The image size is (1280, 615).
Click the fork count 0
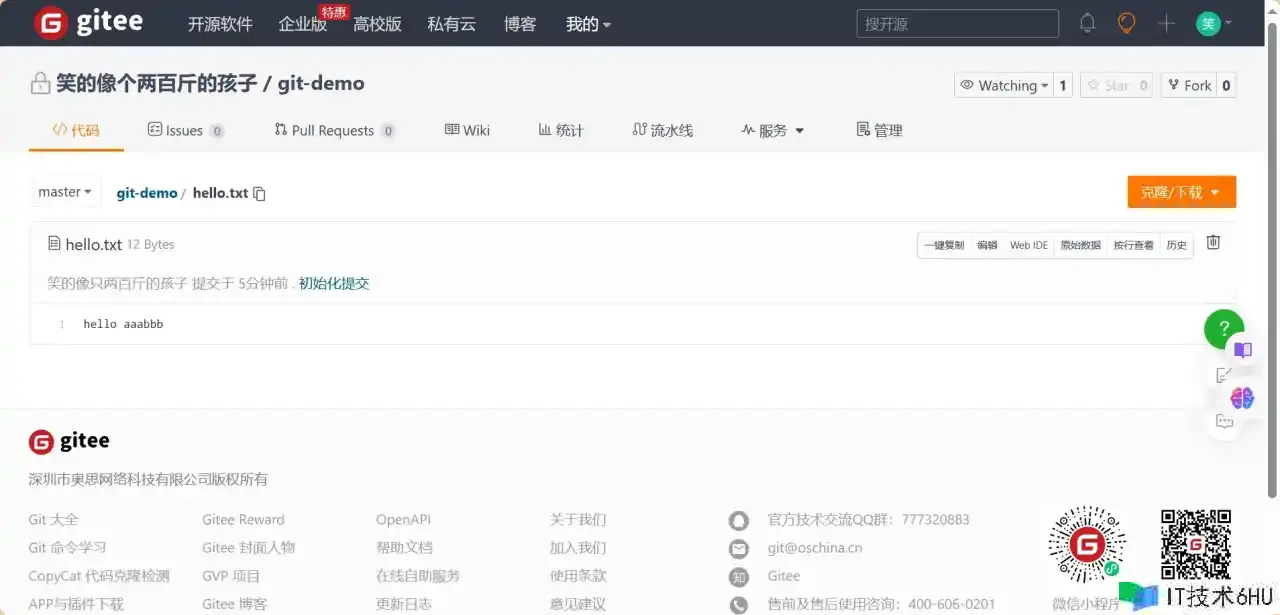[1227, 85]
